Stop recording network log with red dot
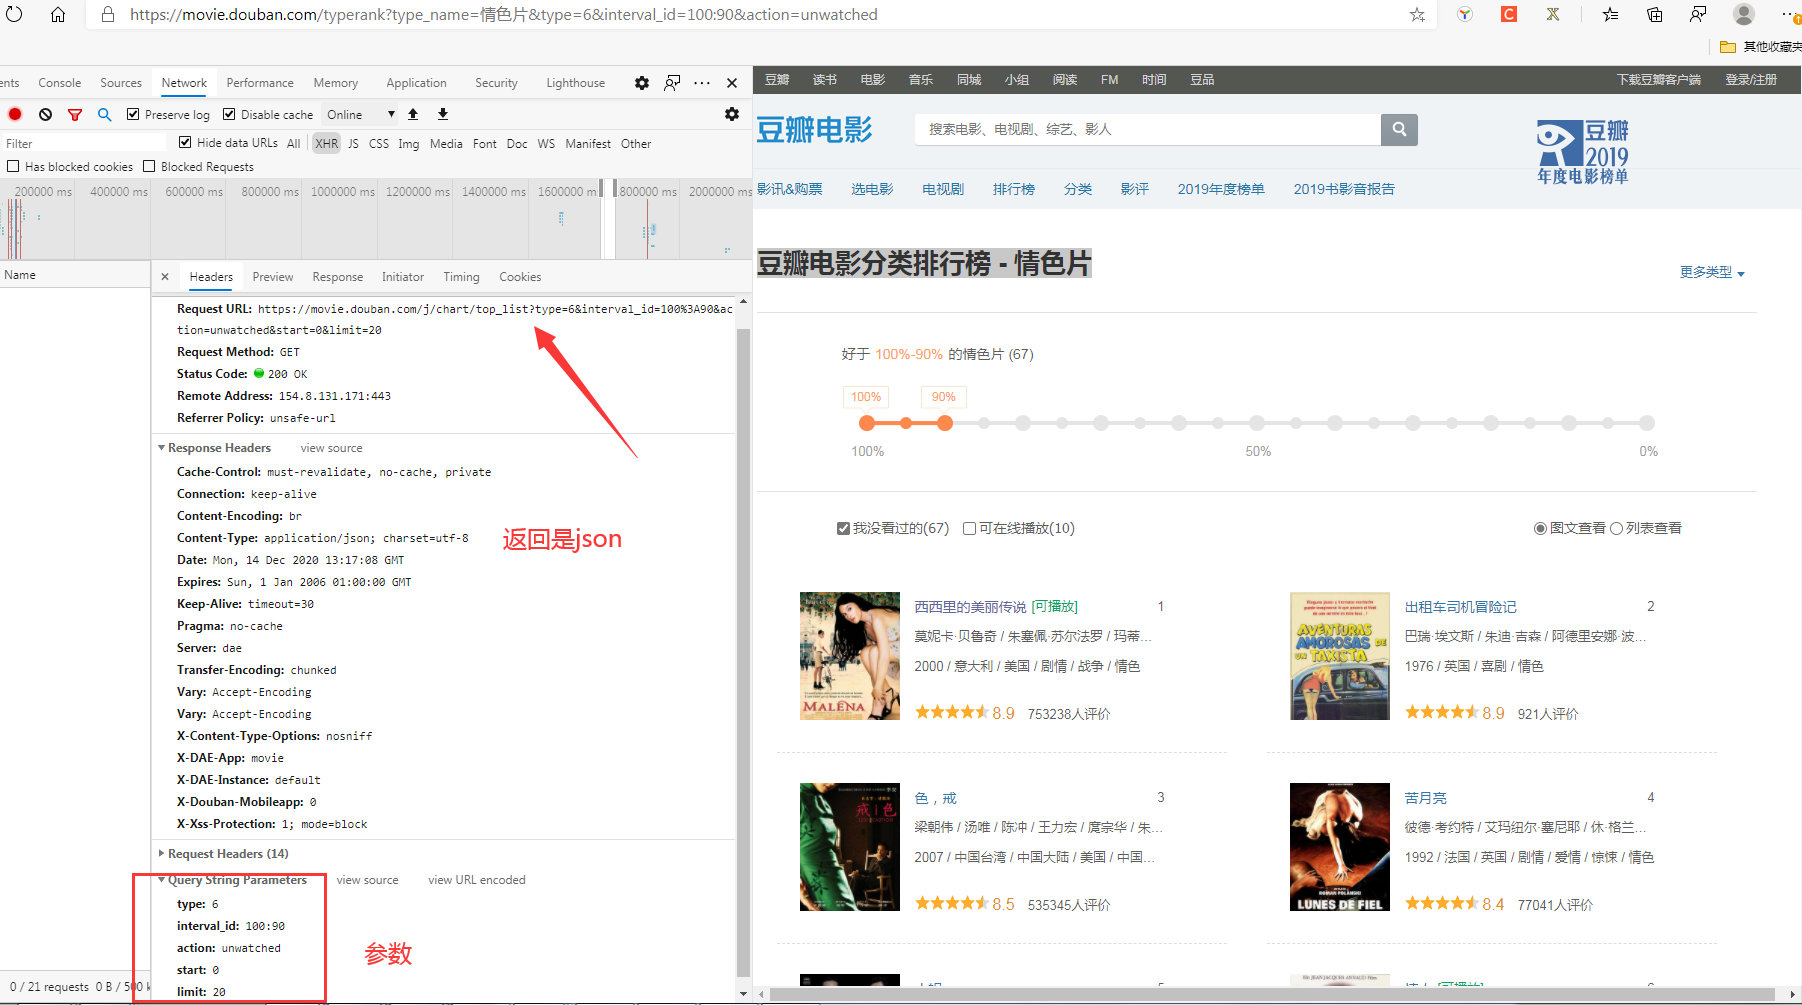 click(15, 114)
